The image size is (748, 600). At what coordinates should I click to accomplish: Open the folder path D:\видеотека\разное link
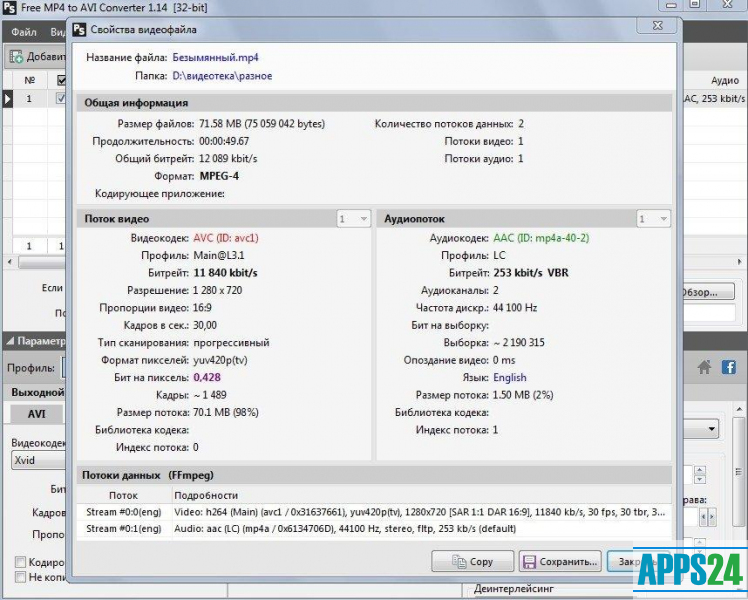[222, 76]
